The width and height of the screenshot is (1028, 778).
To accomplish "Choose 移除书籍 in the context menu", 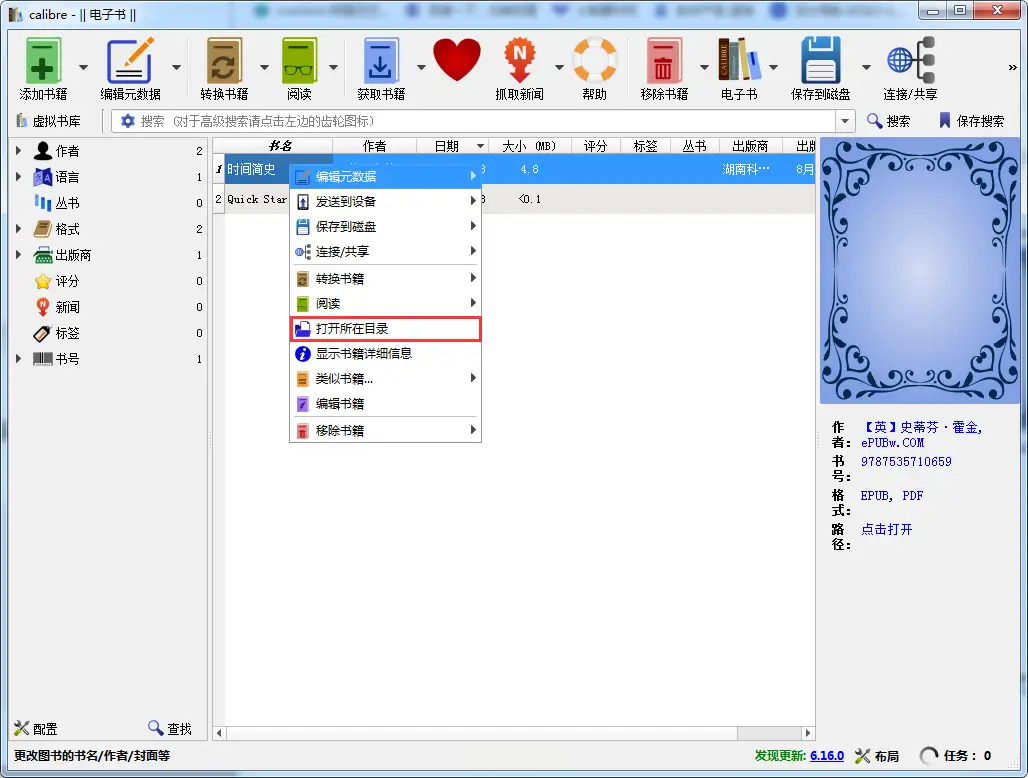I will click(386, 431).
